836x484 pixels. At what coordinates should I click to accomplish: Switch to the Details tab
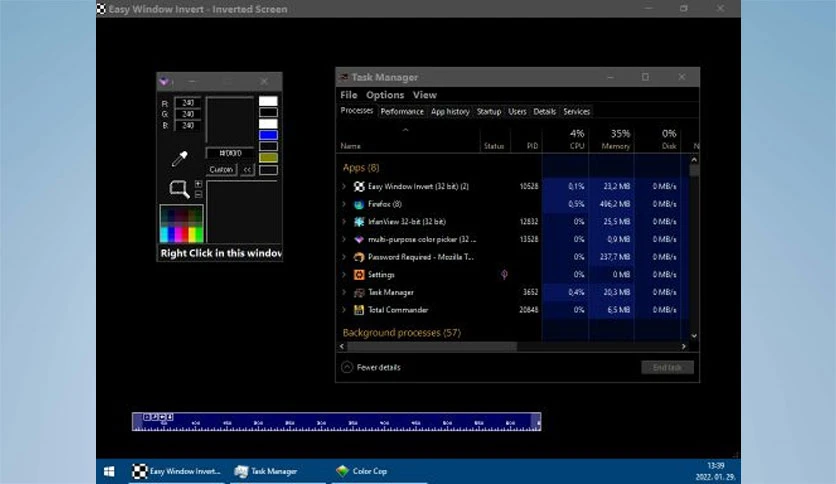(544, 111)
